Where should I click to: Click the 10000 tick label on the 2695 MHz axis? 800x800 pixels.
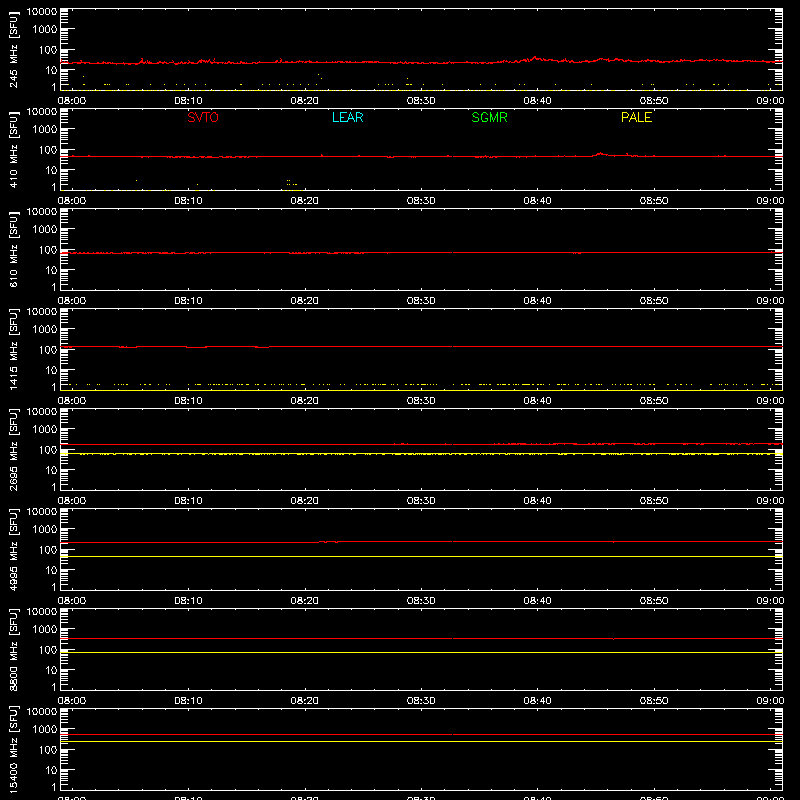click(x=42, y=411)
